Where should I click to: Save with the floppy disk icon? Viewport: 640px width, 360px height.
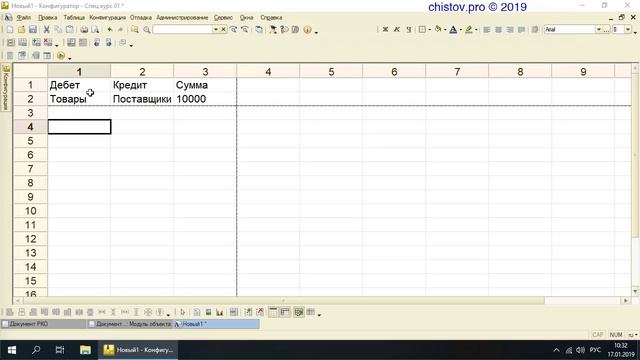33,29
